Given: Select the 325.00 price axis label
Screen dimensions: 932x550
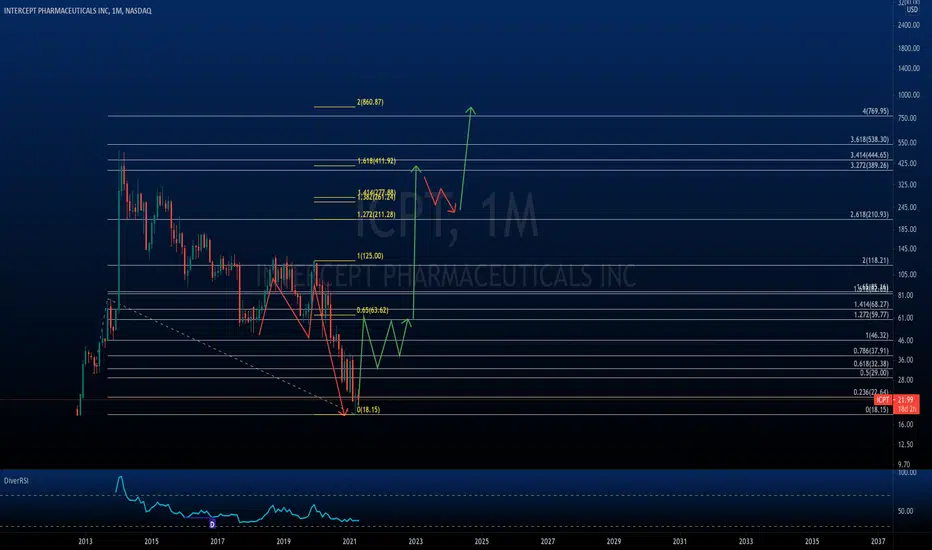Looking at the screenshot, I should 907,185.
